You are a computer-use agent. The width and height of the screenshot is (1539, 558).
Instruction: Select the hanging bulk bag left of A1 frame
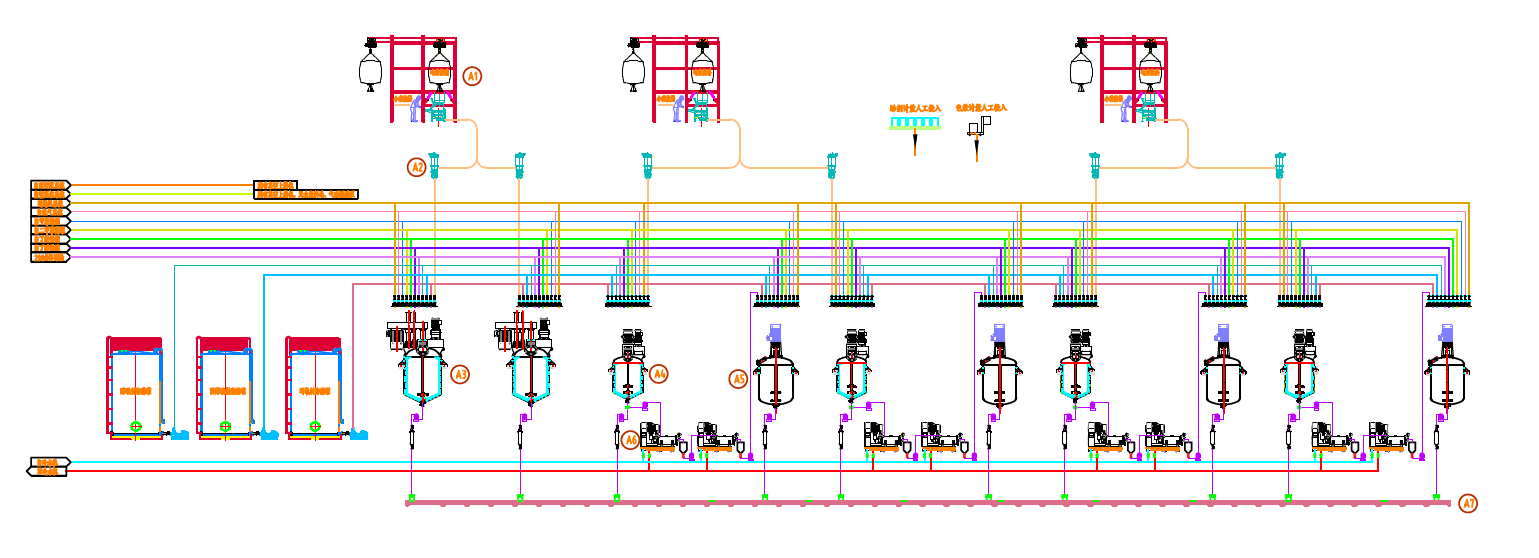(371, 66)
